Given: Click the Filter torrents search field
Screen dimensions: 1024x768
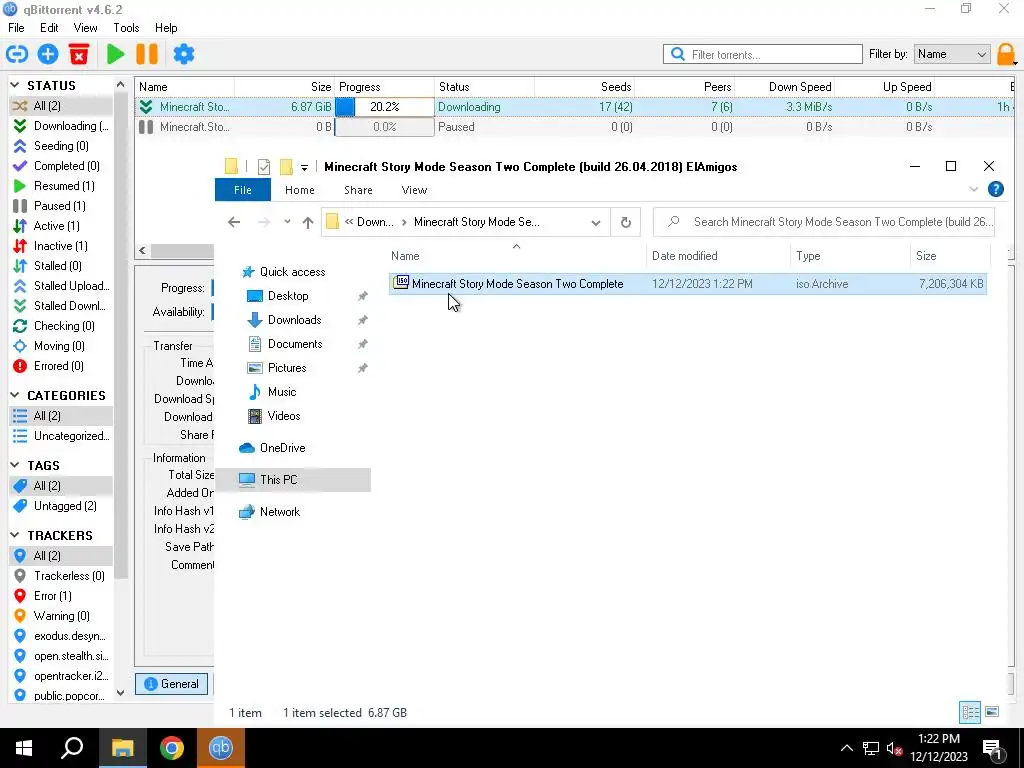Looking at the screenshot, I should 763,54.
